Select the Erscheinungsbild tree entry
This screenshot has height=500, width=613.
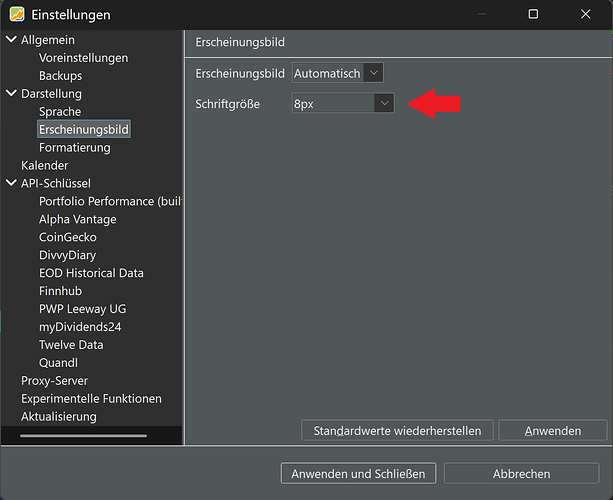84,129
